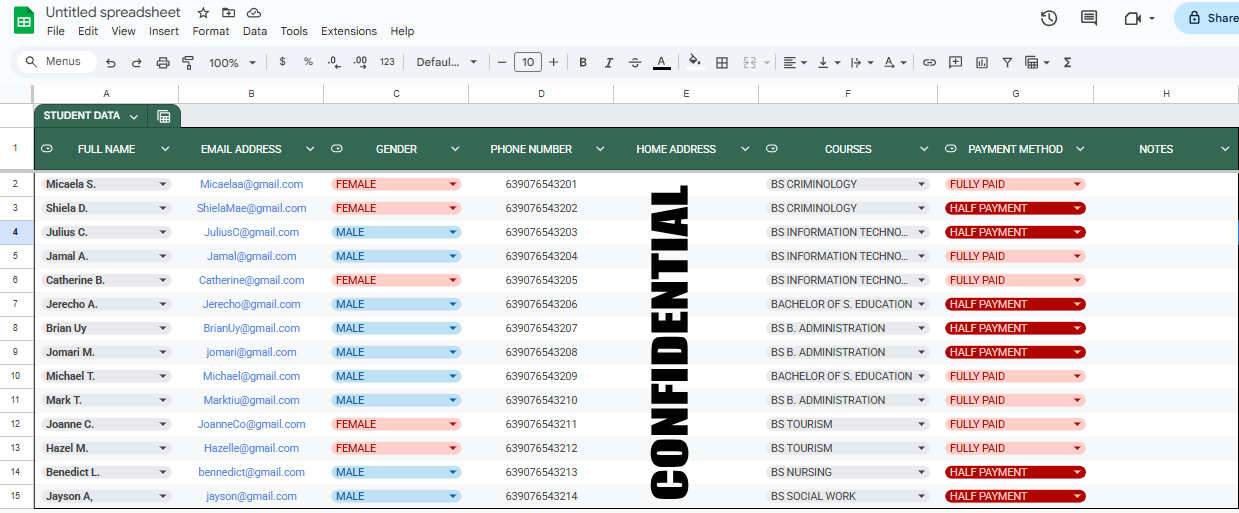This screenshot has height=513, width=1239.
Task: Open the text color picker
Action: (x=661, y=62)
